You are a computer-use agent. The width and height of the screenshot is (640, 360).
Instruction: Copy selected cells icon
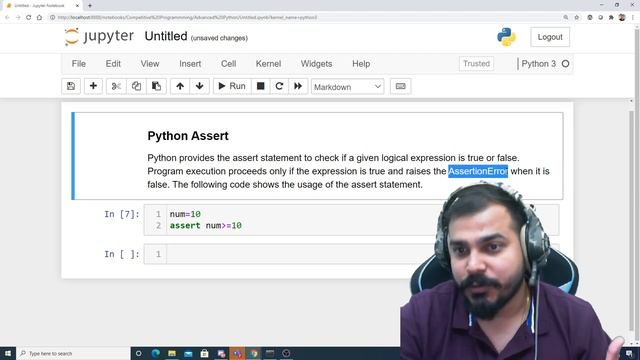click(x=136, y=86)
